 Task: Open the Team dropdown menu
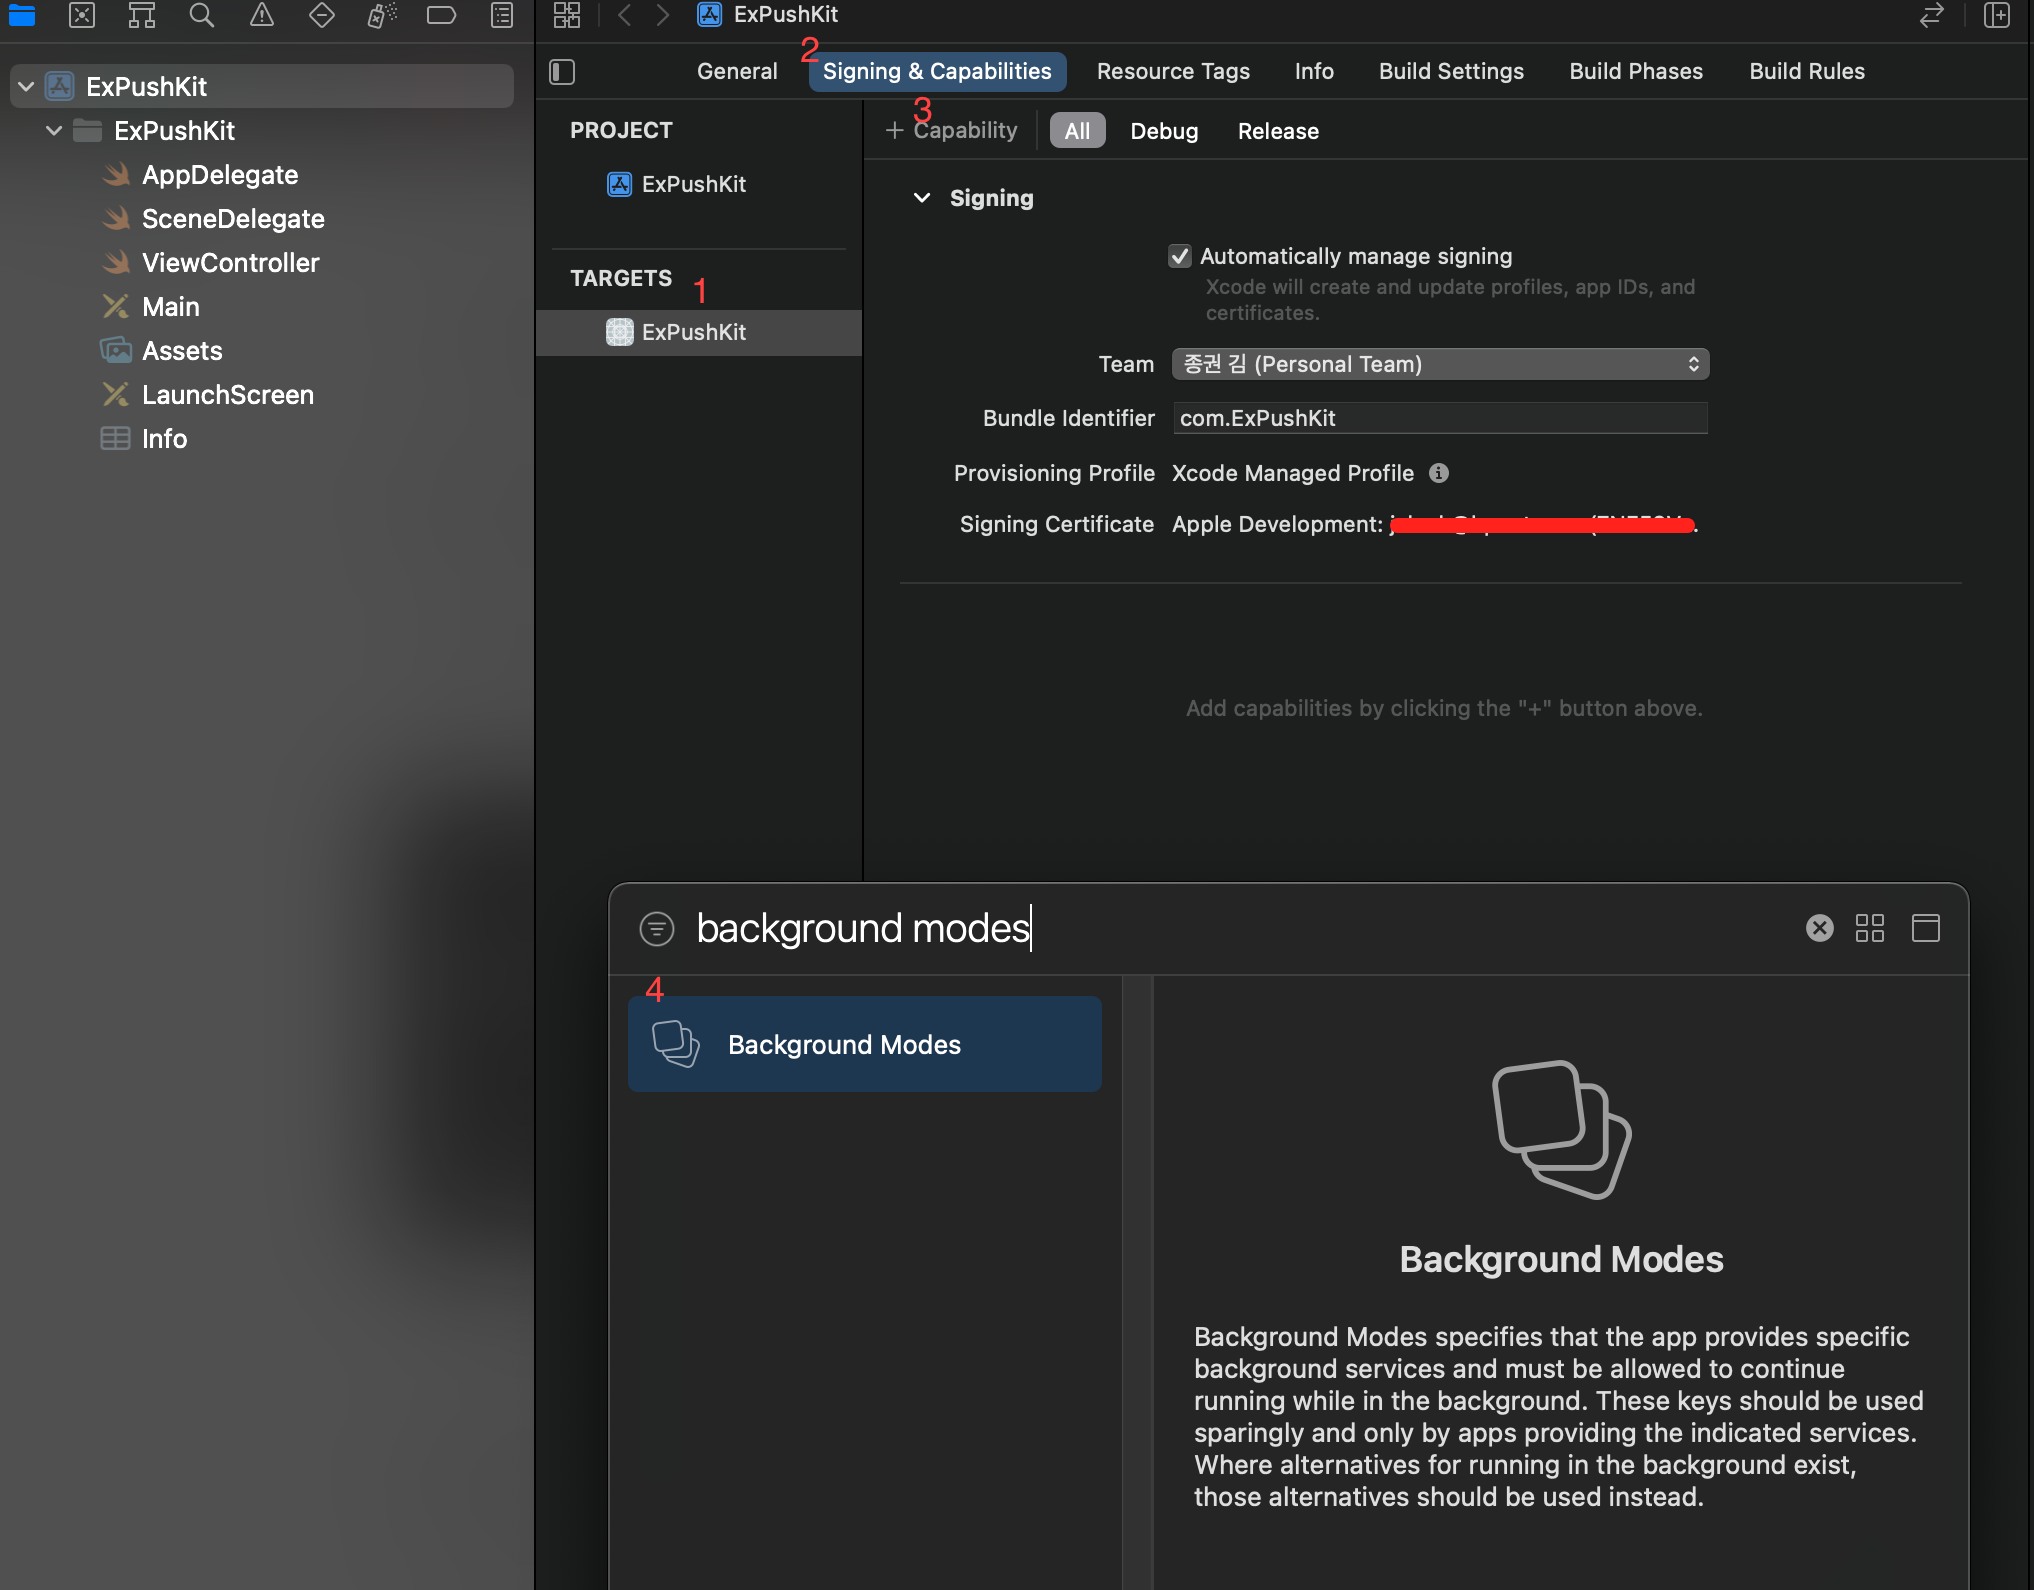pyautogui.click(x=1439, y=364)
